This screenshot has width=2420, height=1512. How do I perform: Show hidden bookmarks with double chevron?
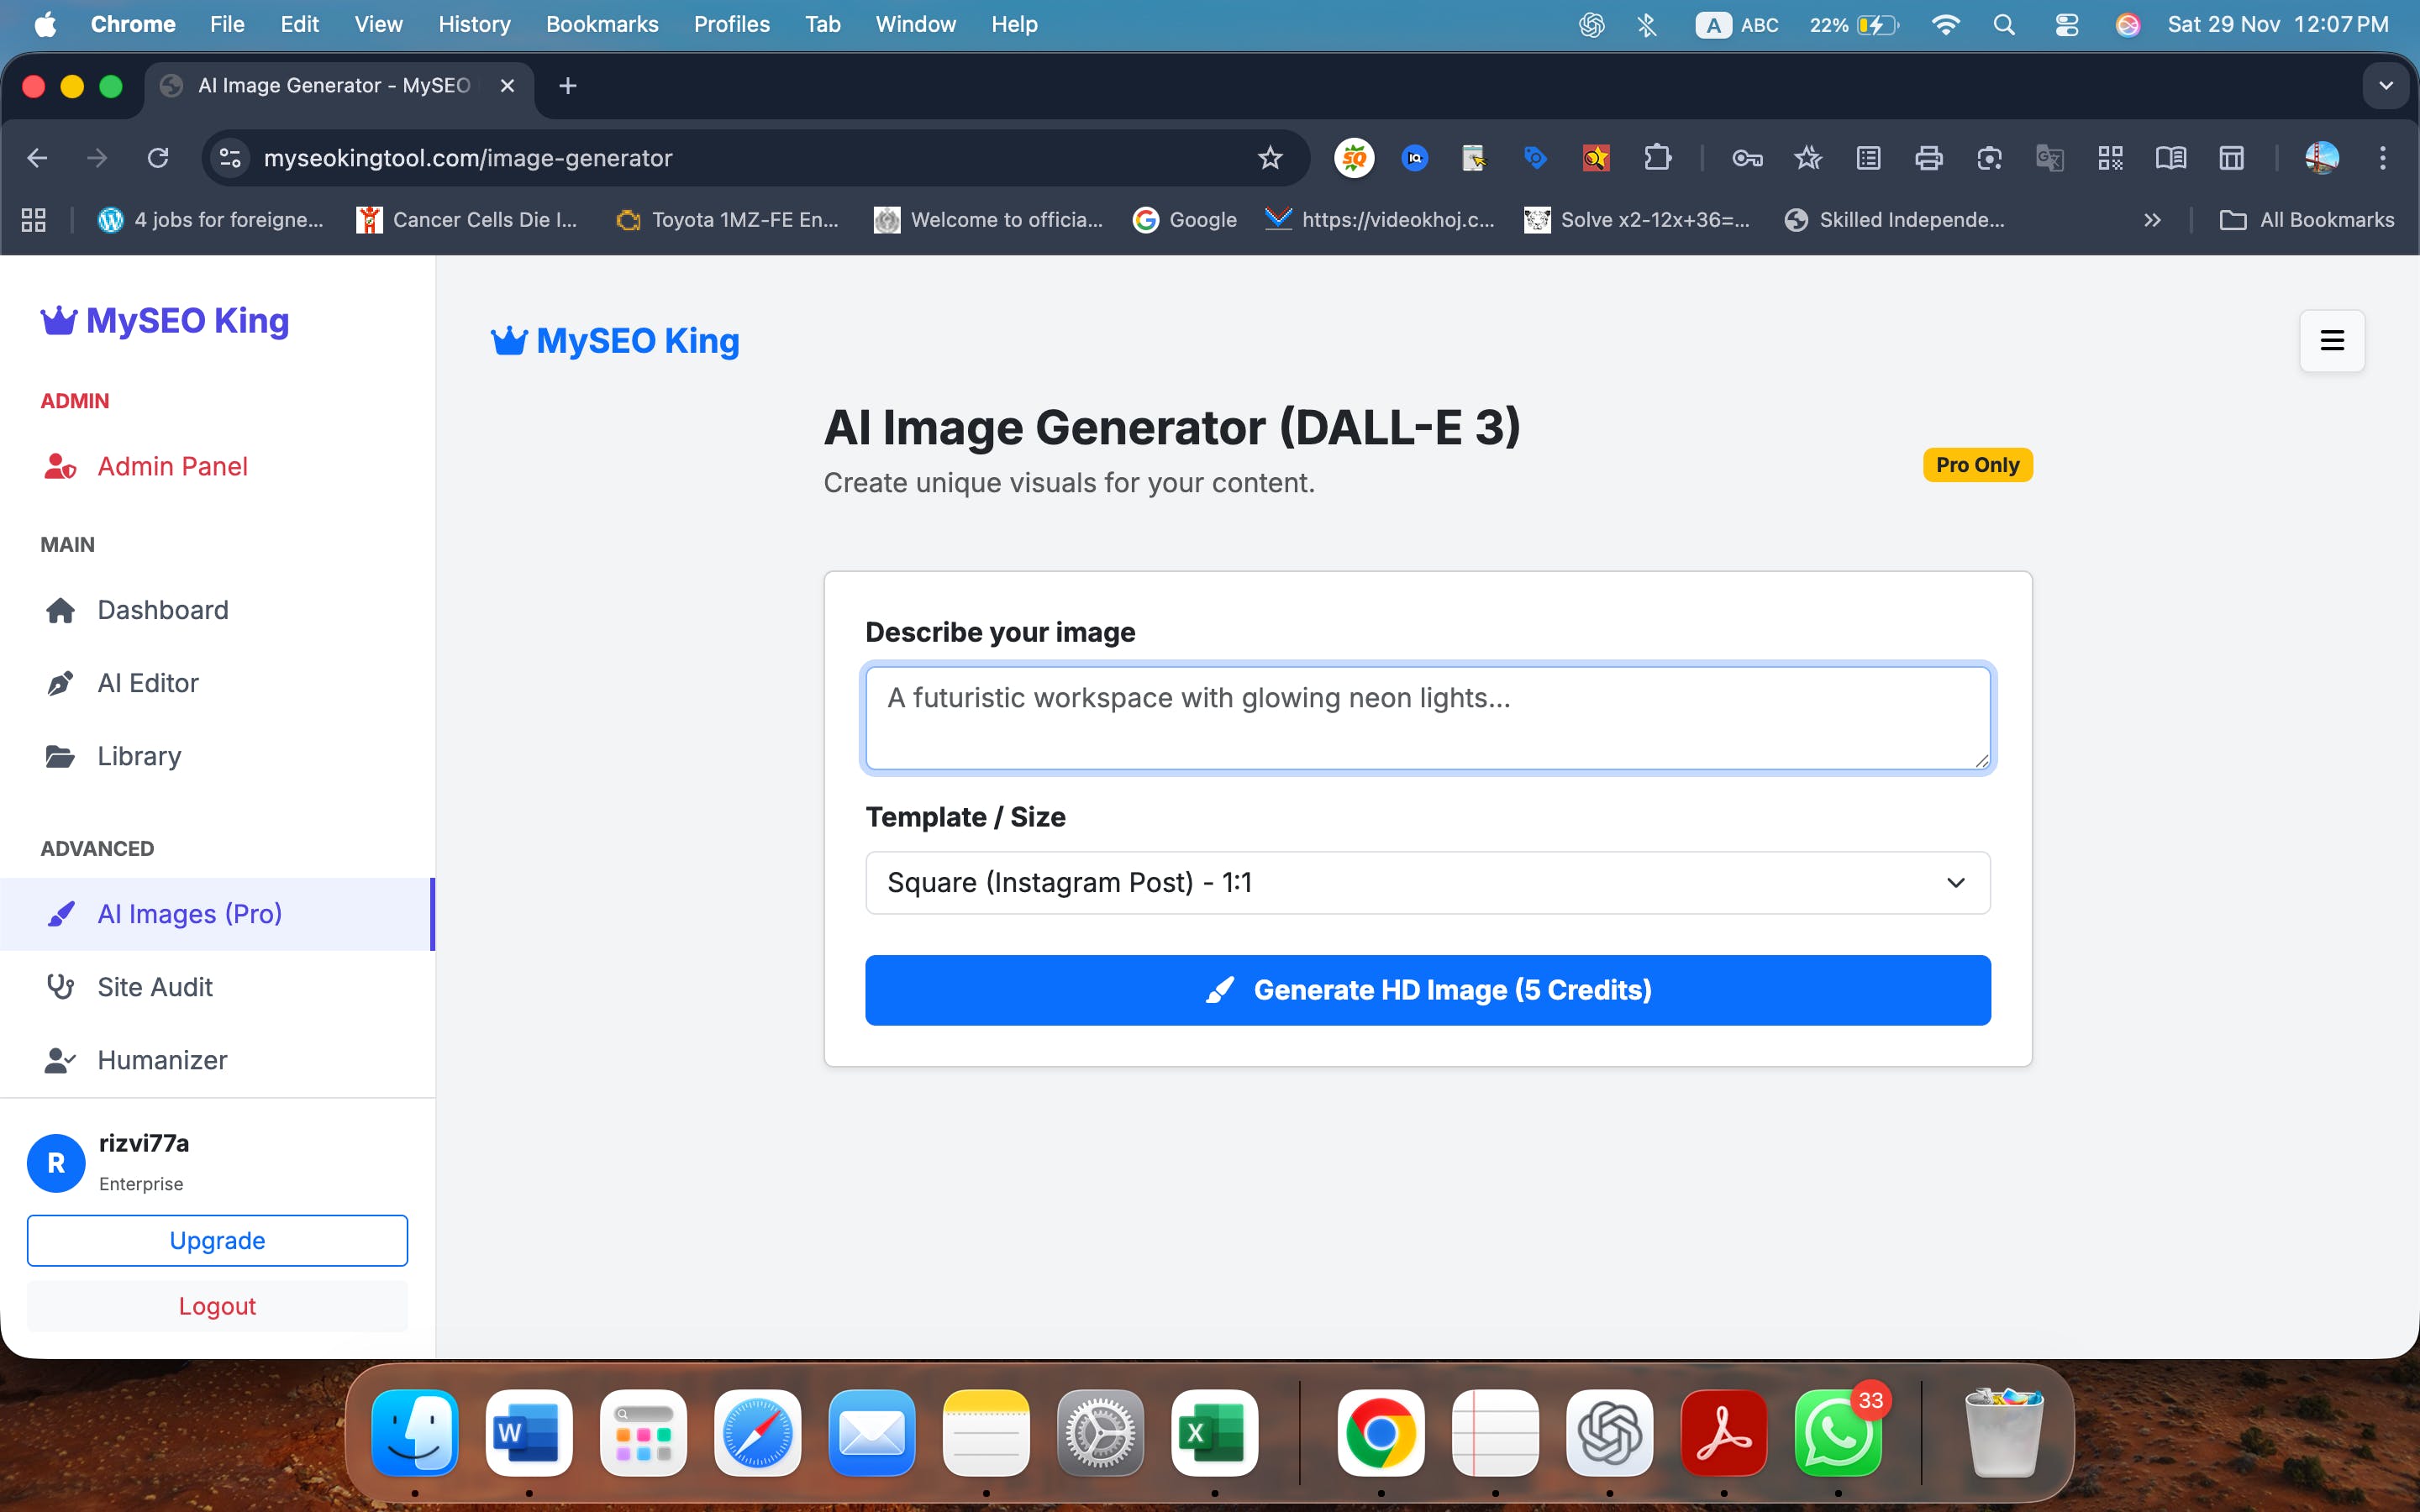(x=2152, y=220)
